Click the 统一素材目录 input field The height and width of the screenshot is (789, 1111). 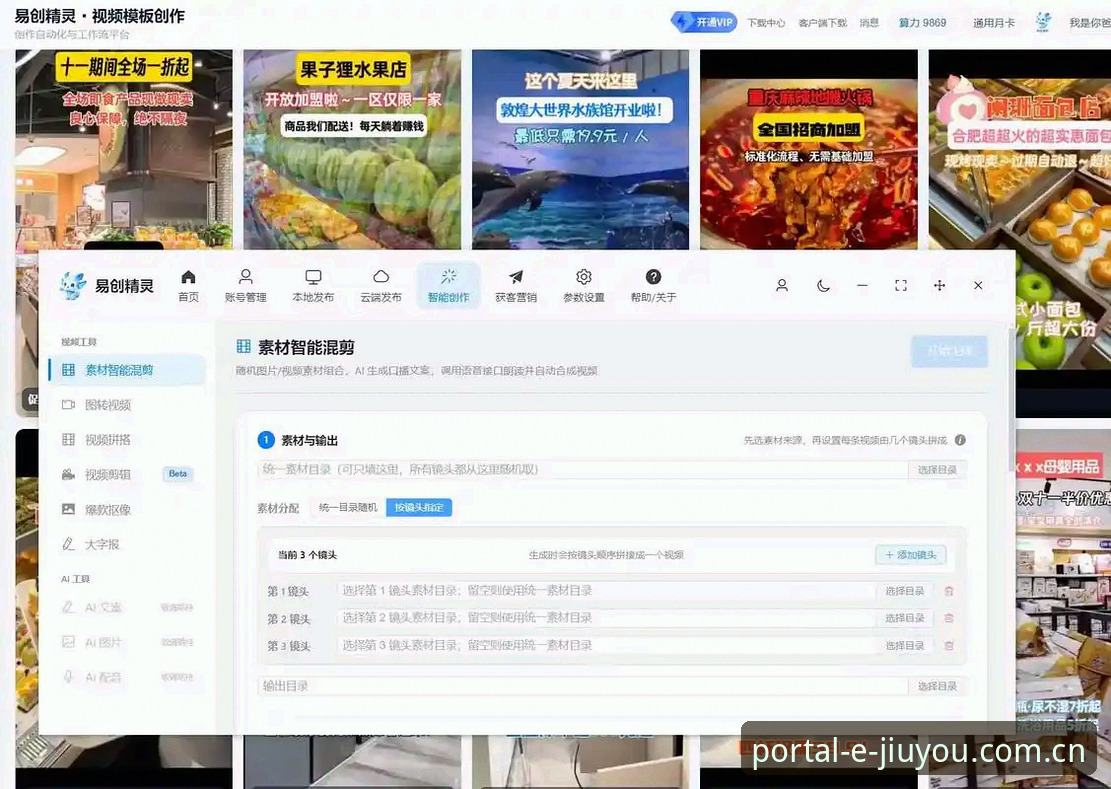point(582,469)
